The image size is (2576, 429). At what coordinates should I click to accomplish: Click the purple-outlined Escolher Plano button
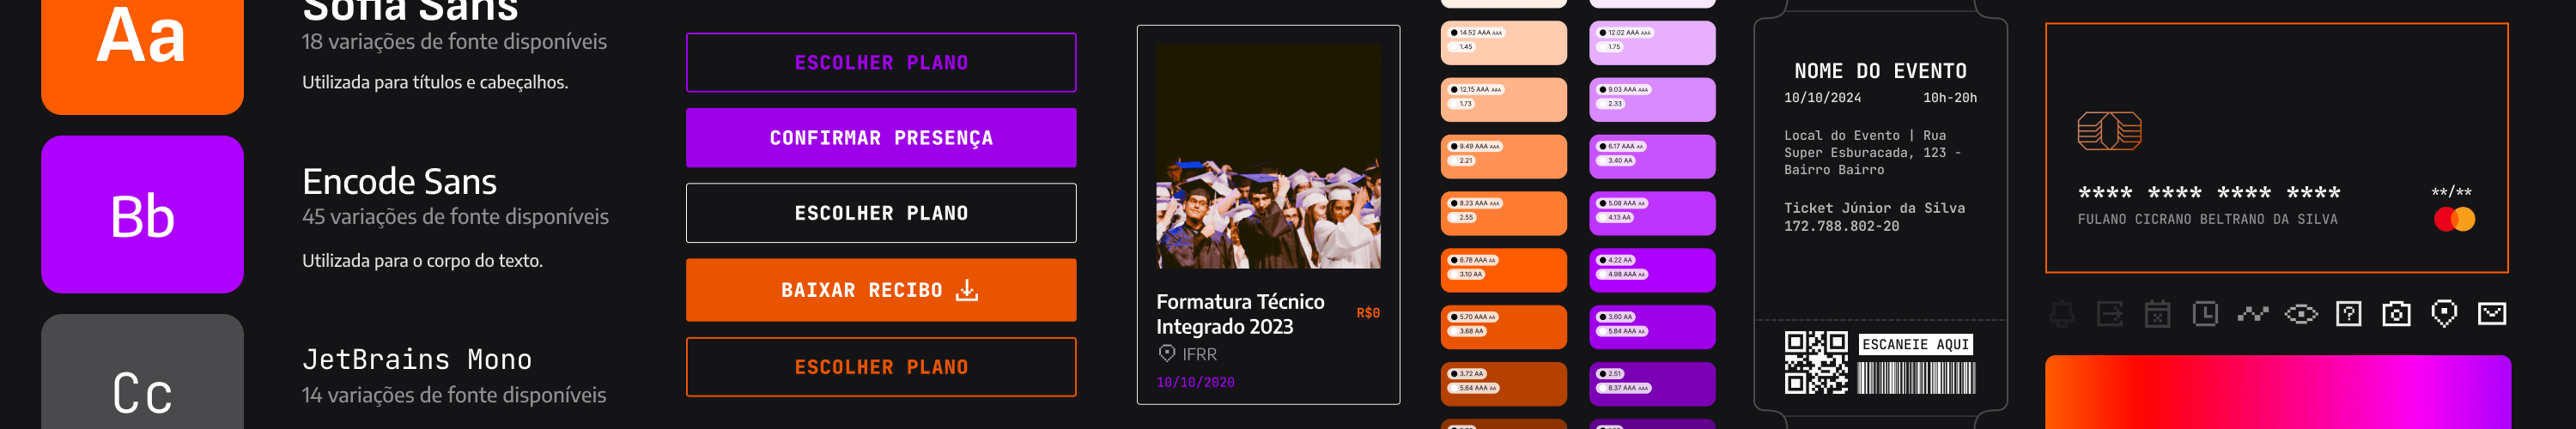click(880, 63)
